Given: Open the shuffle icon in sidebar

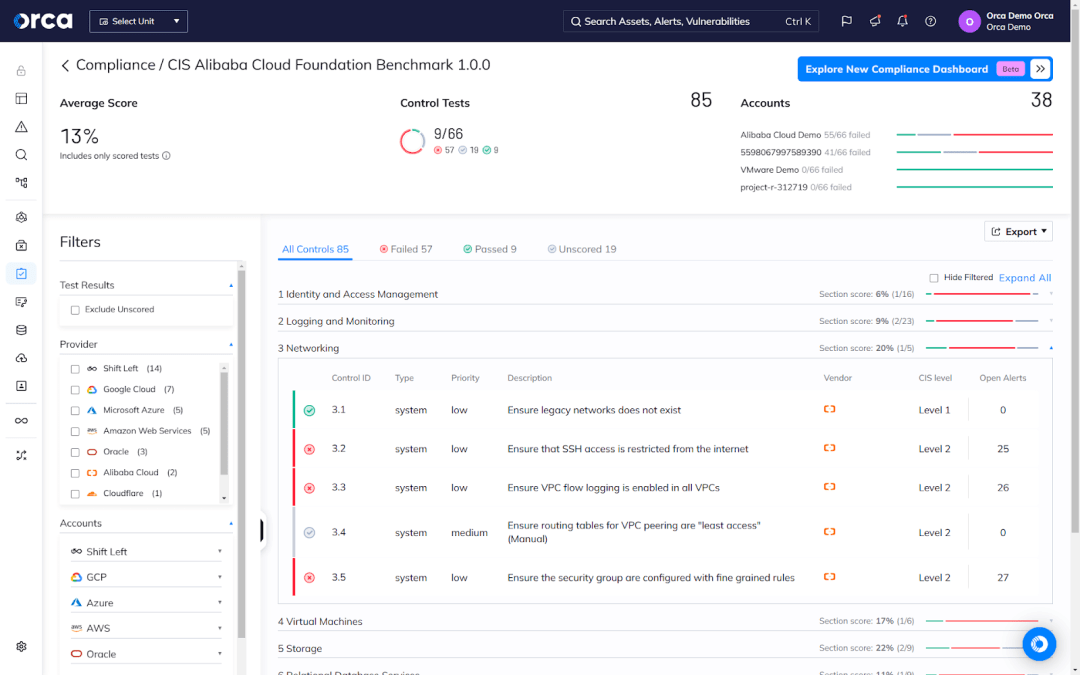Looking at the screenshot, I should click(x=21, y=455).
